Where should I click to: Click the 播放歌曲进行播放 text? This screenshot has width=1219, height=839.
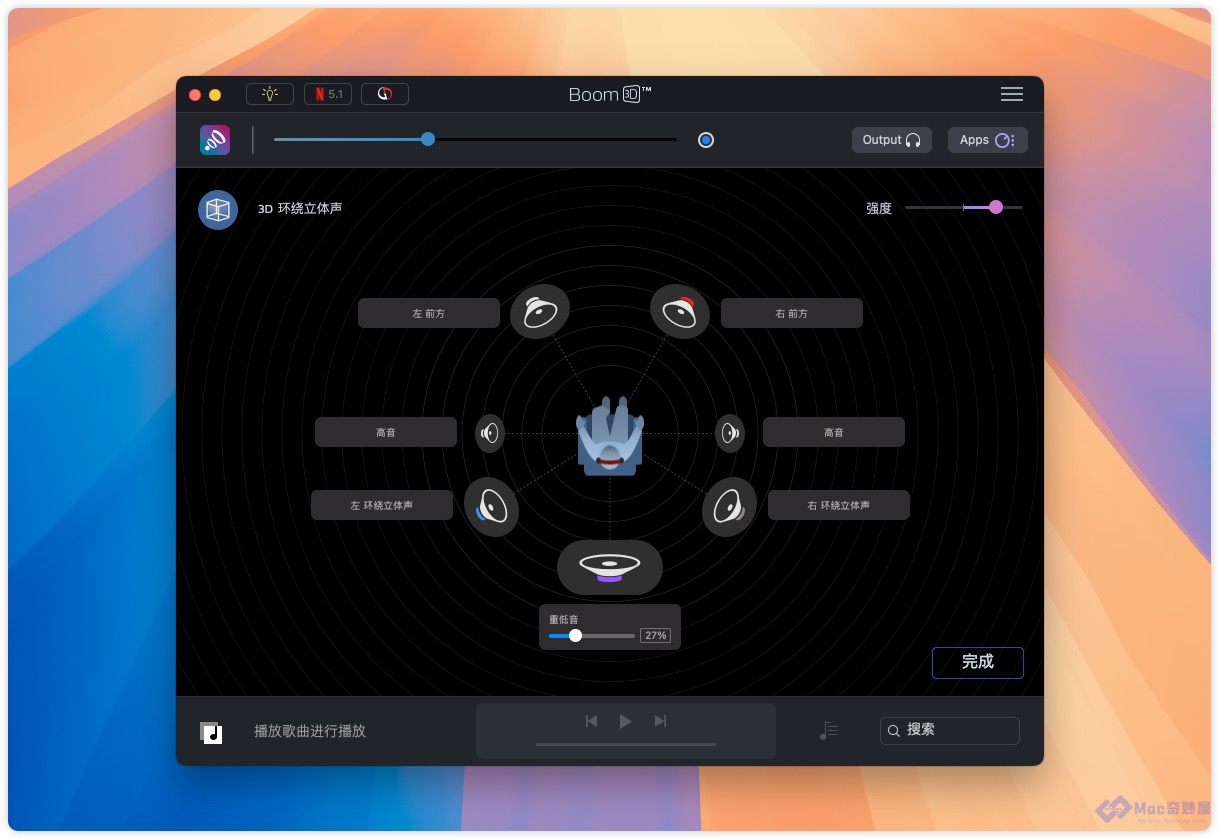click(x=310, y=731)
